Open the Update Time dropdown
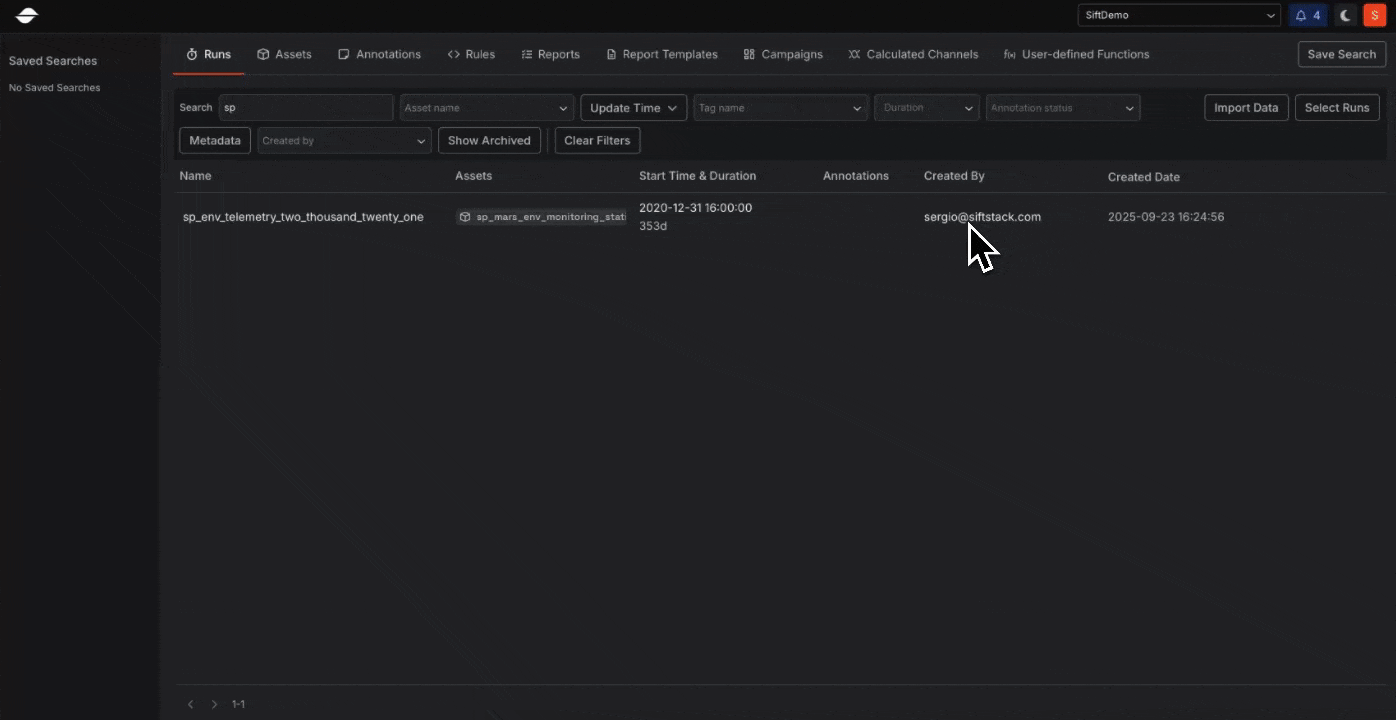 click(633, 108)
